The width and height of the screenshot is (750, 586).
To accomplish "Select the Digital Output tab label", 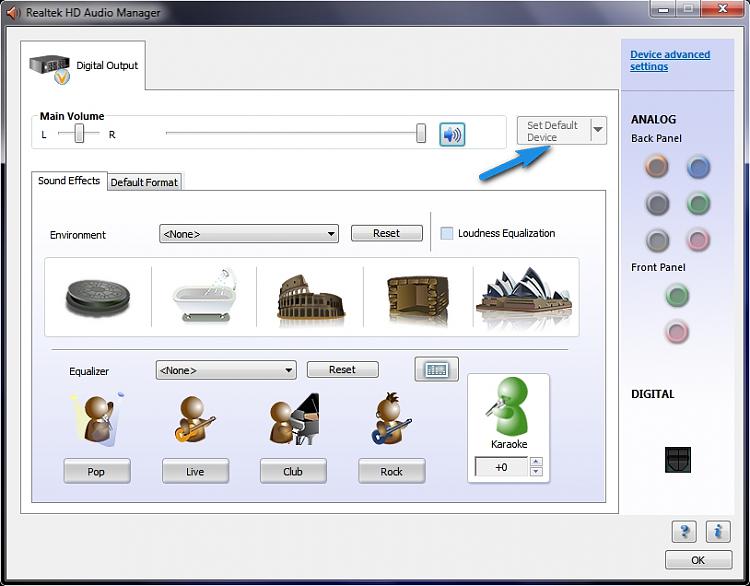I will tap(107, 66).
